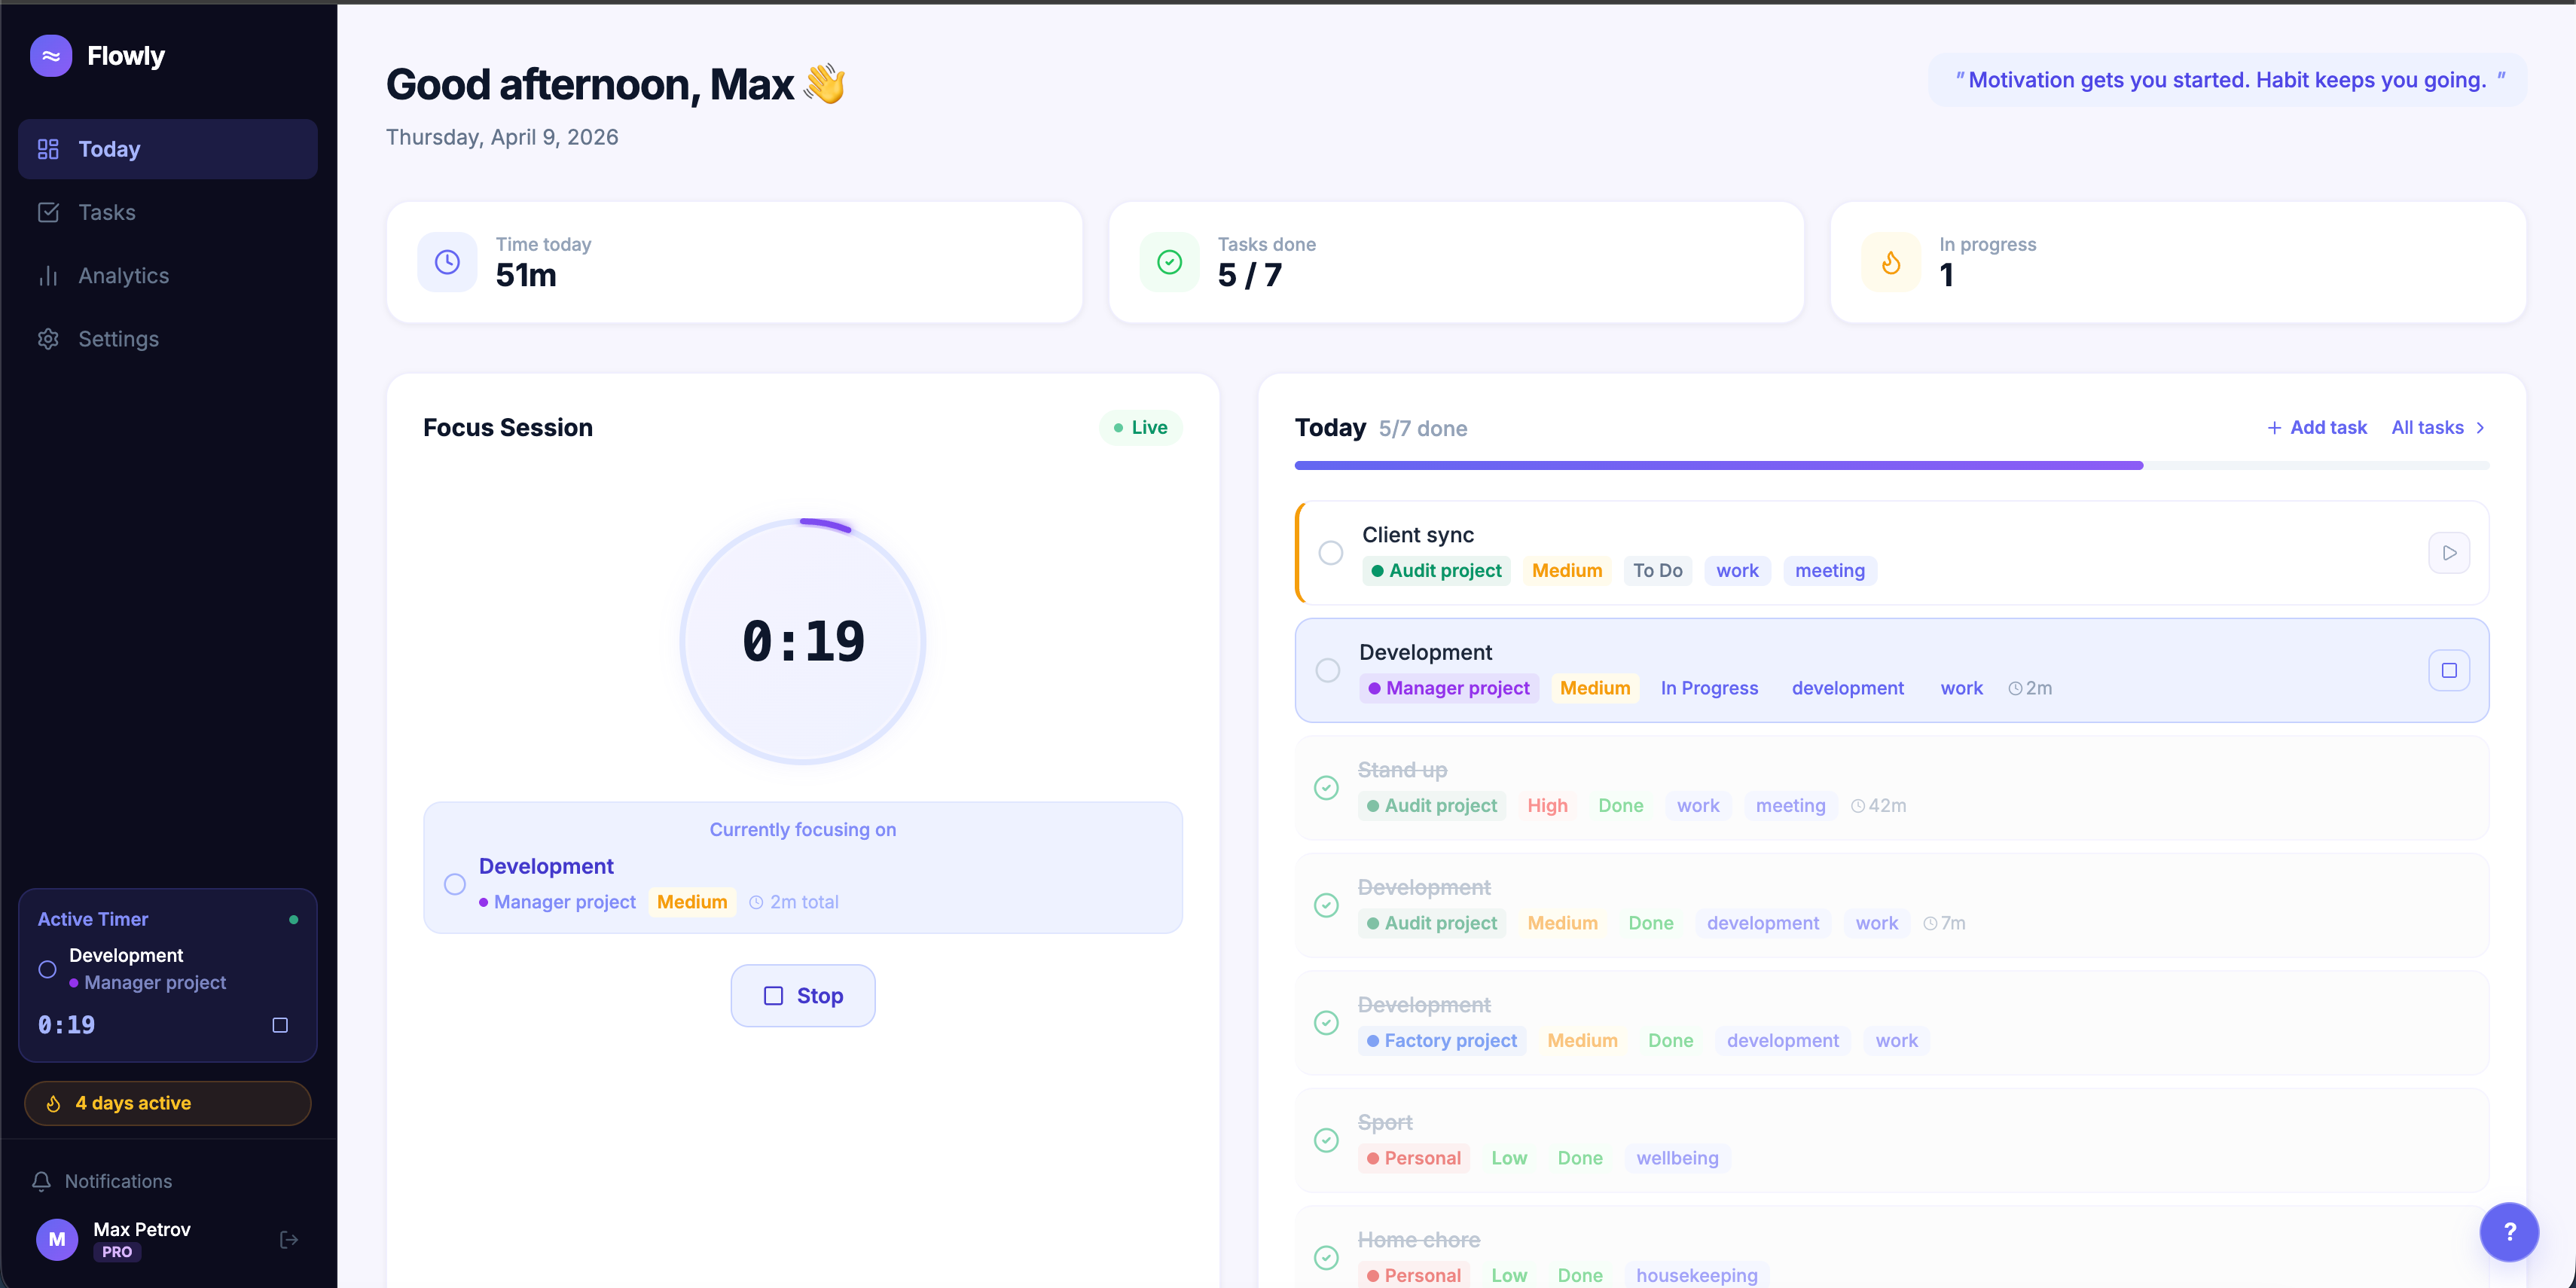Viewport: 2576px width, 1288px height.
Task: Click the 4 days active streak badge
Action: click(167, 1103)
